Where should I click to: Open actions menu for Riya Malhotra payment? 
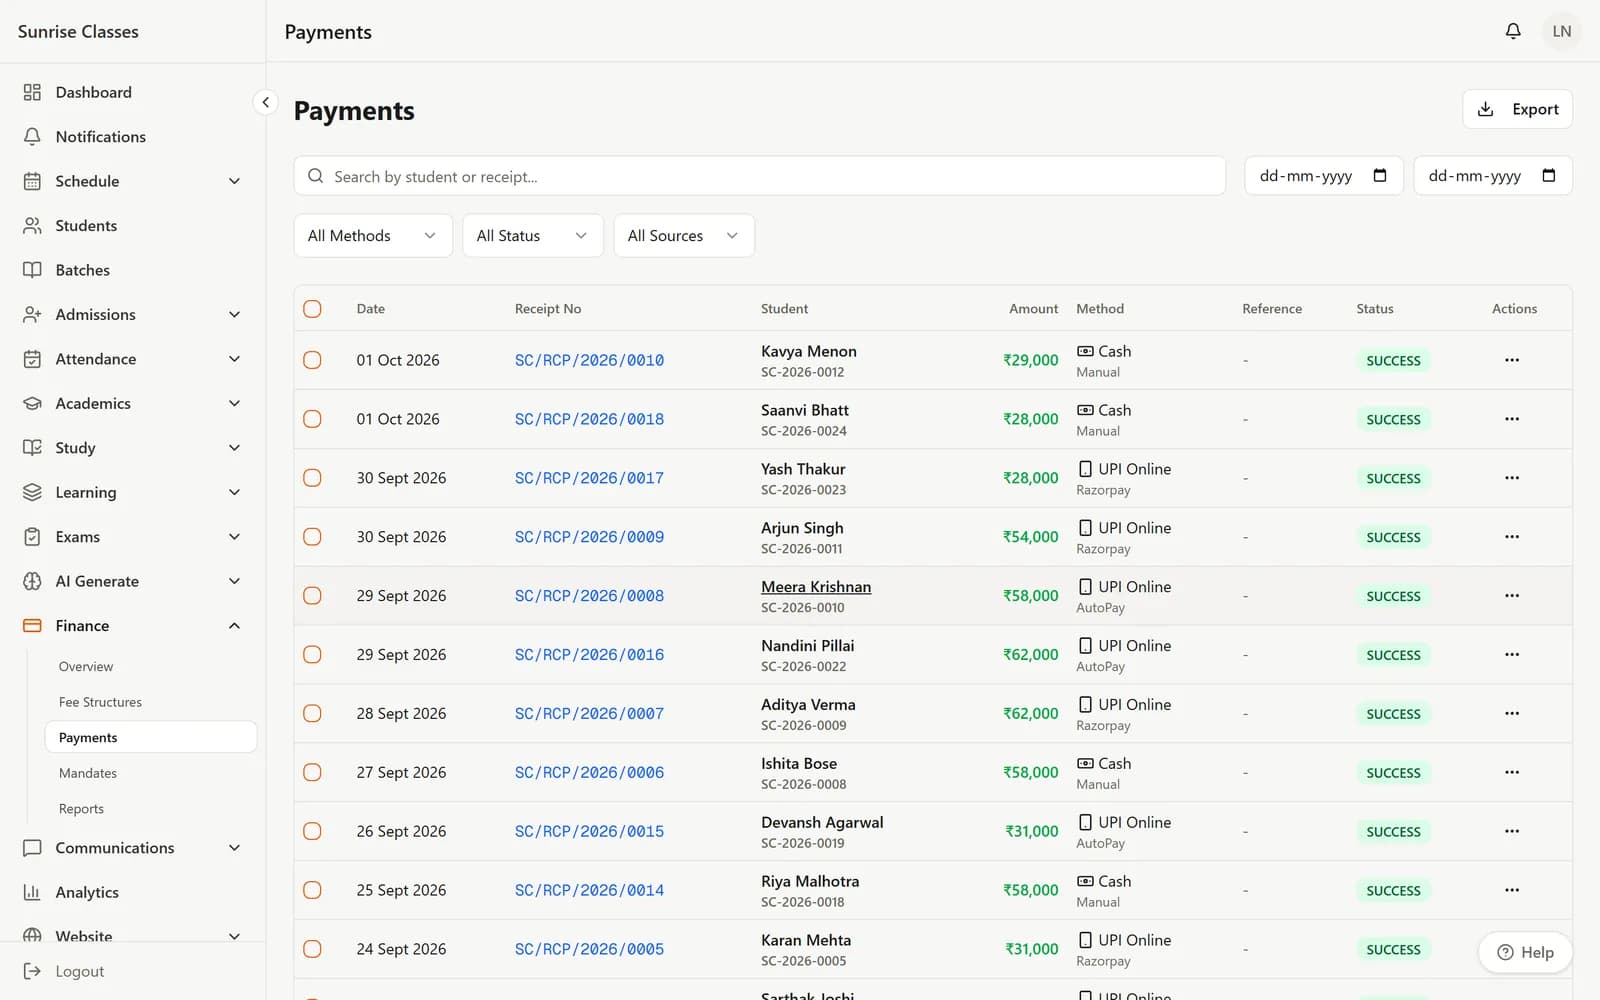point(1511,890)
